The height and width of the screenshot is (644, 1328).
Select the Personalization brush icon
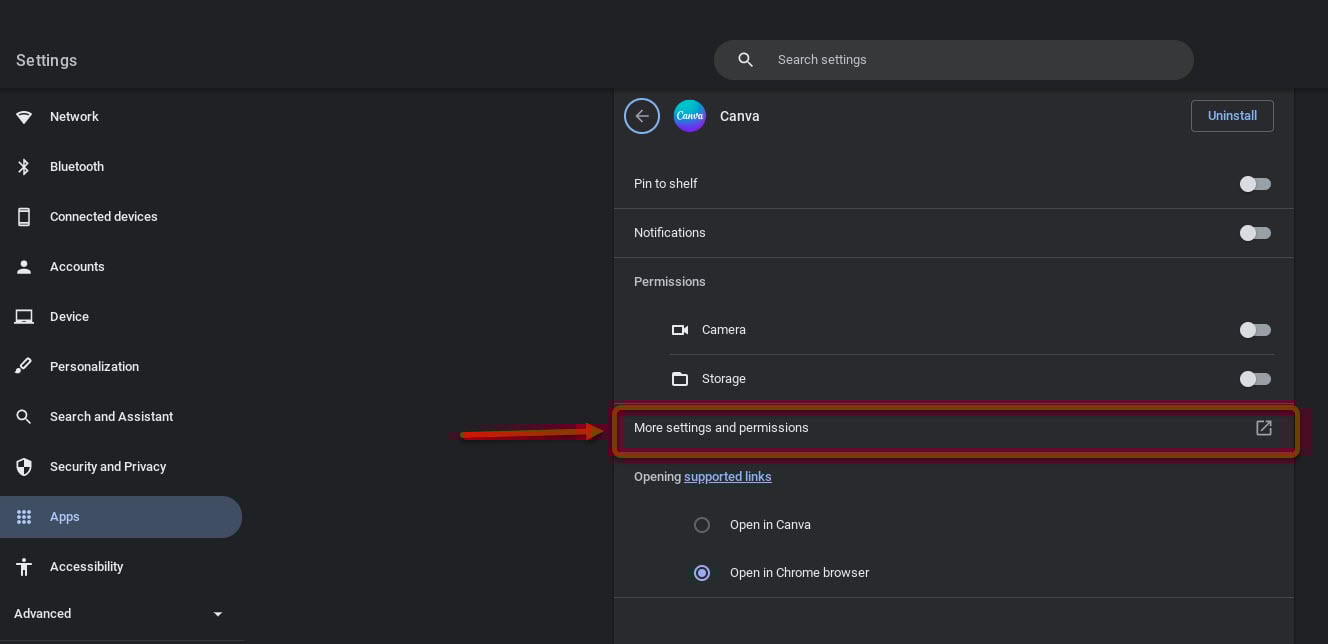(24, 366)
